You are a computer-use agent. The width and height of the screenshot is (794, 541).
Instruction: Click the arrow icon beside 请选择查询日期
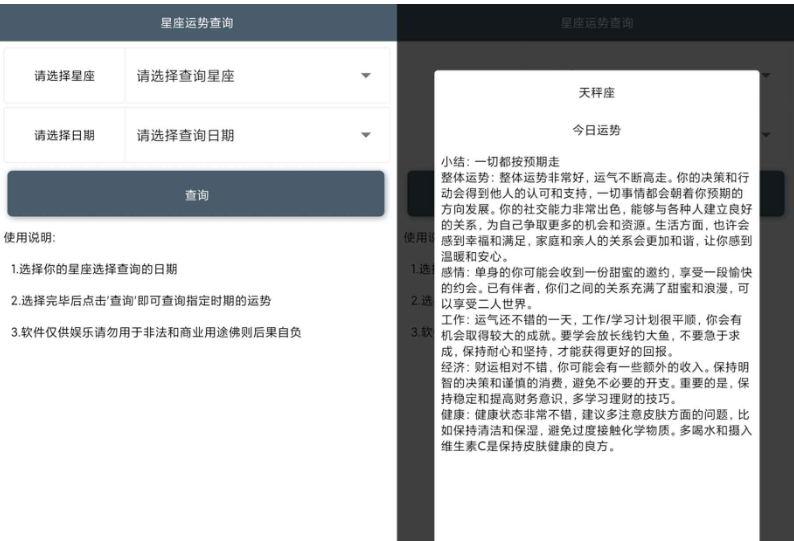click(365, 135)
